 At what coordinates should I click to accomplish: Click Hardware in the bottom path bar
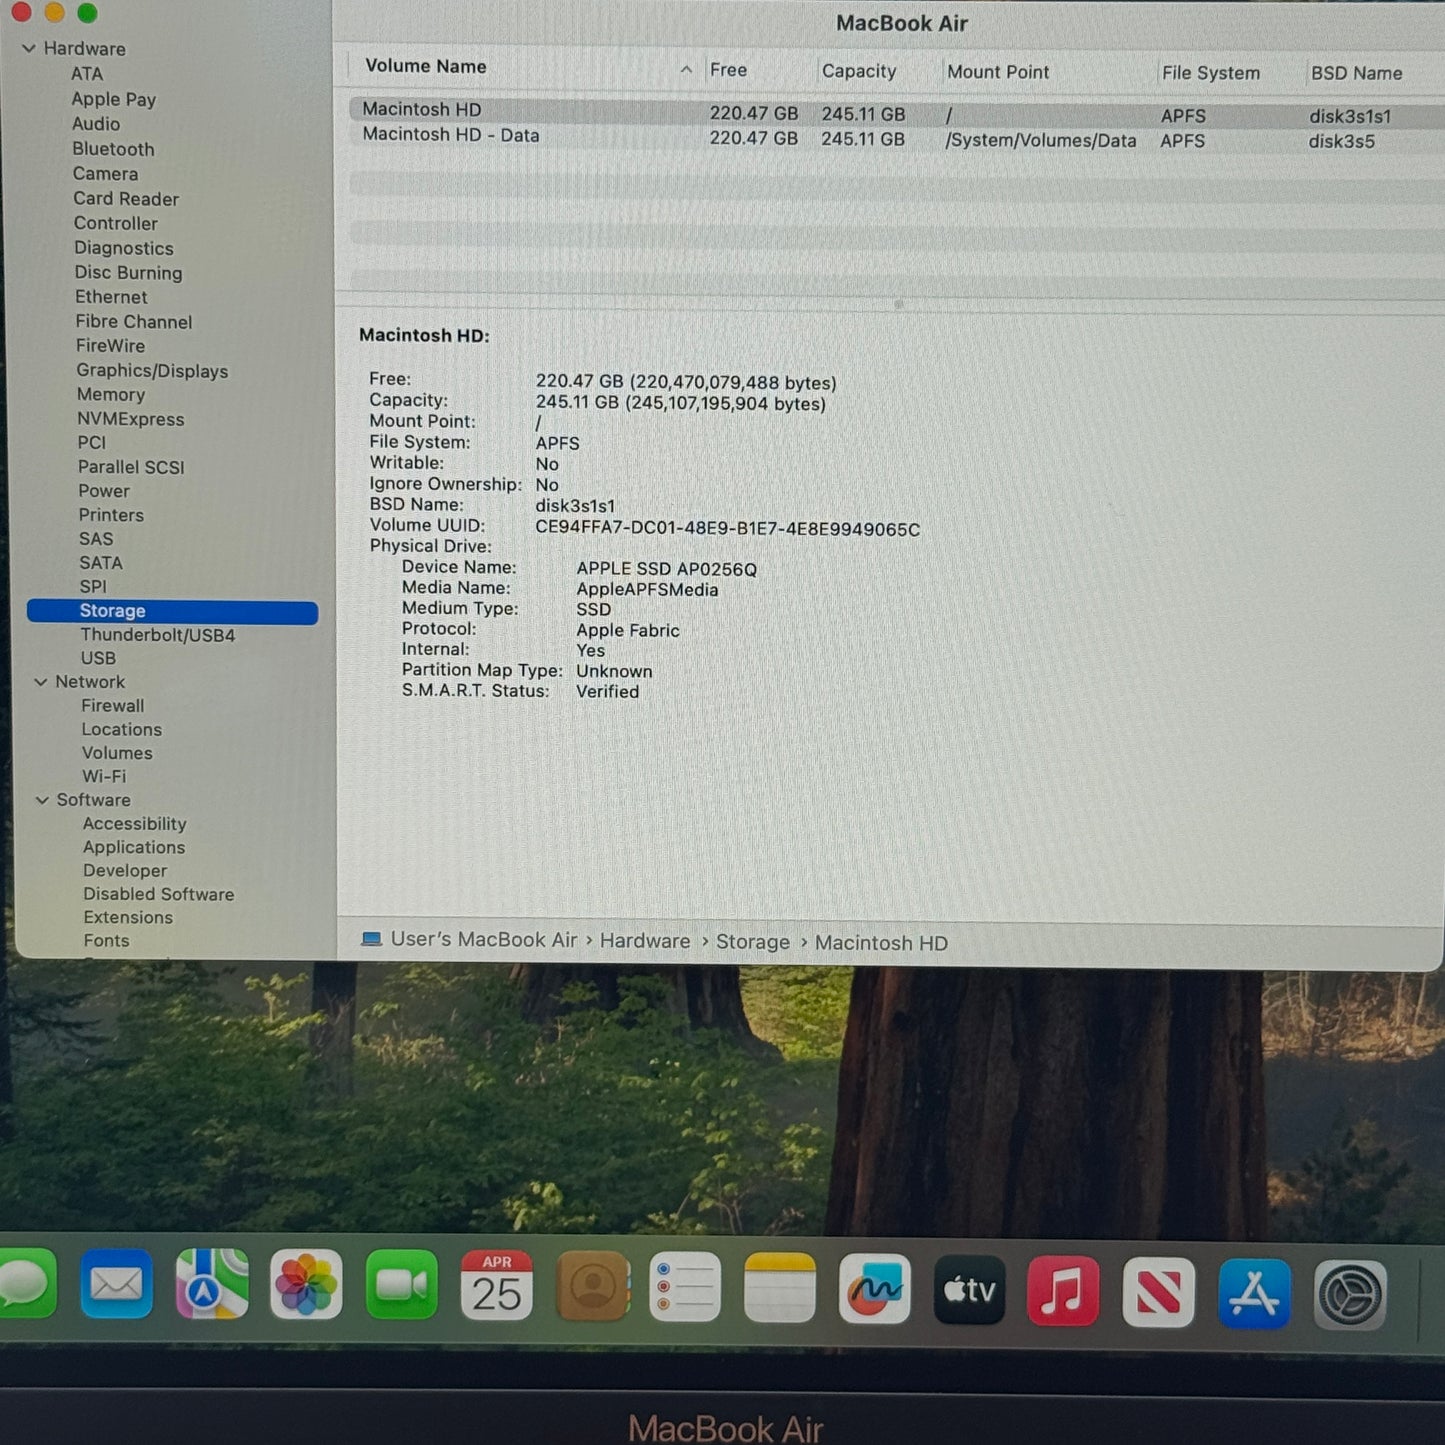pyautogui.click(x=644, y=941)
